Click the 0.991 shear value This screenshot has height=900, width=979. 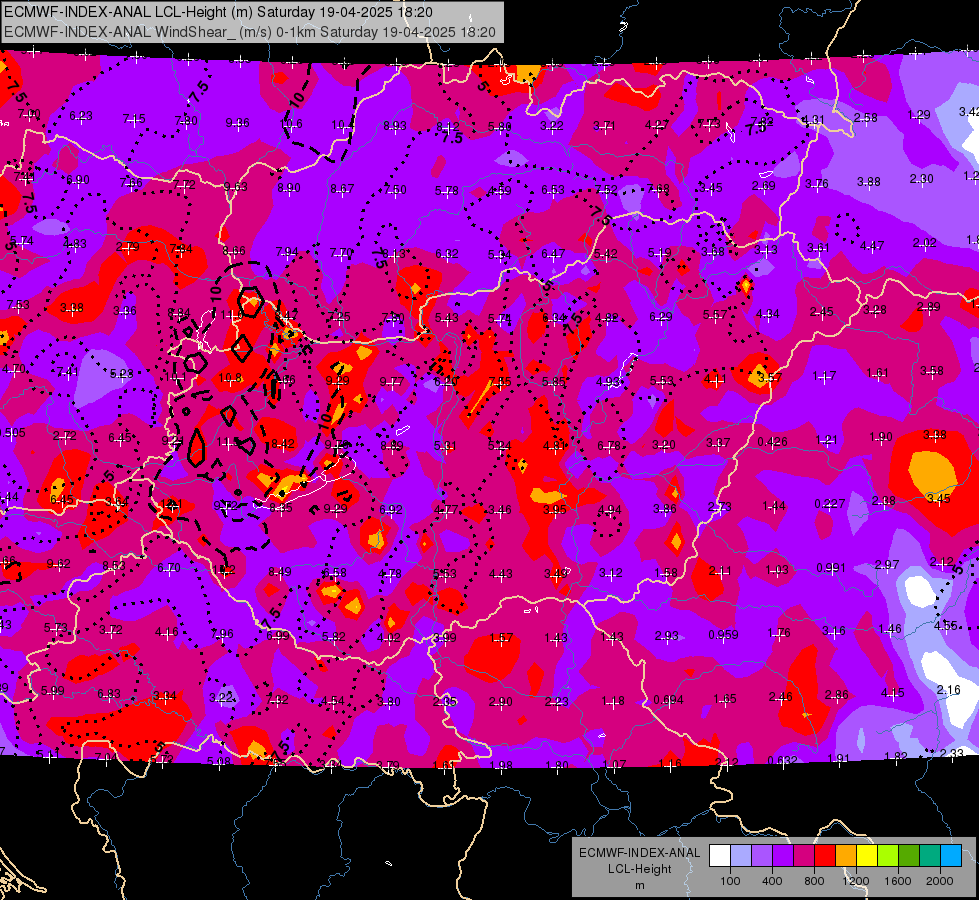[831, 568]
